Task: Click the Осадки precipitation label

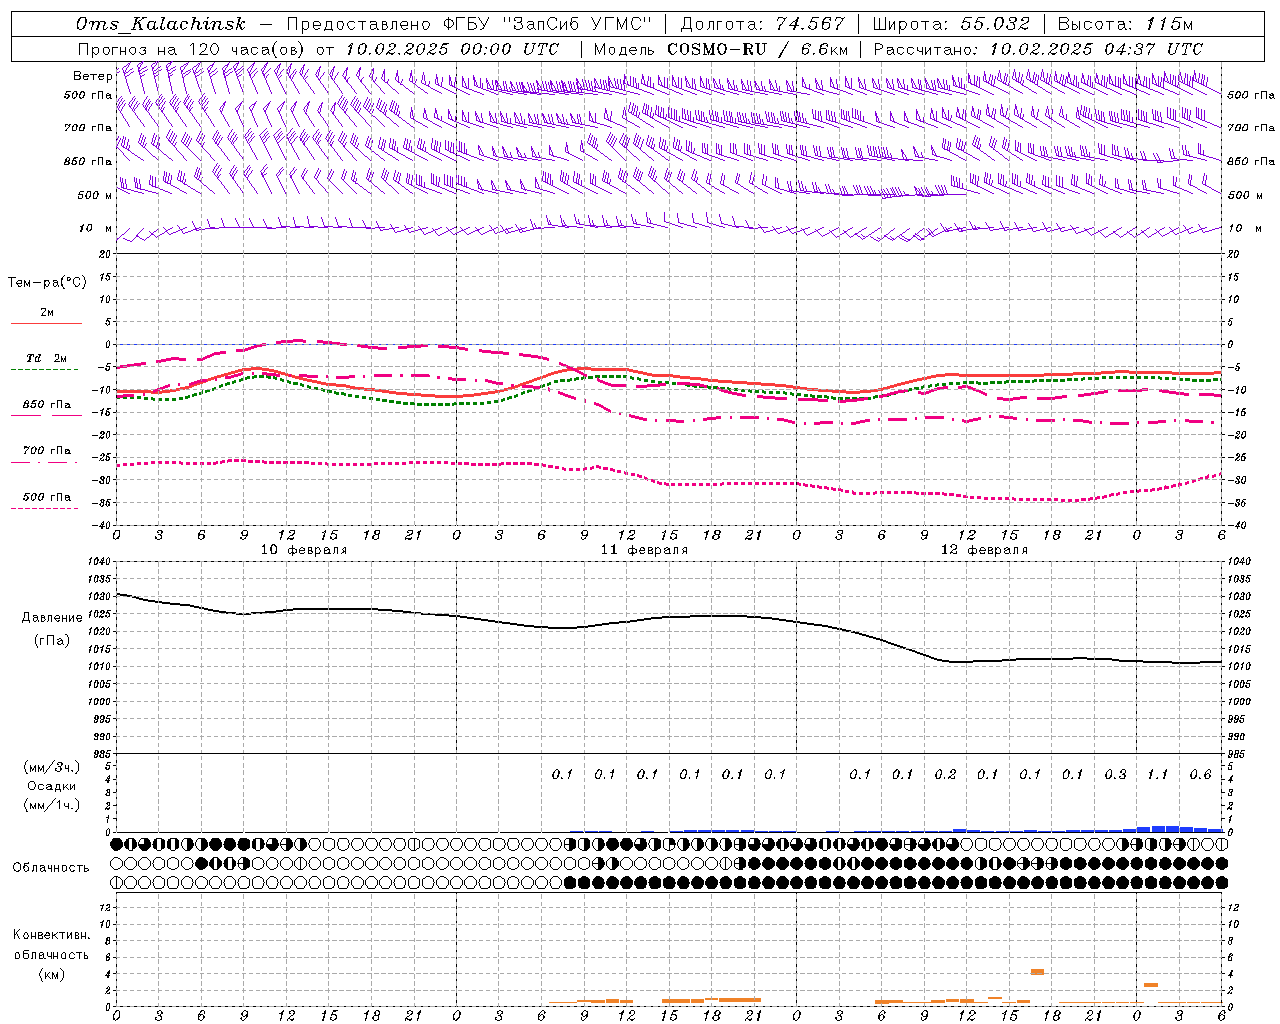Action: [x=52, y=786]
